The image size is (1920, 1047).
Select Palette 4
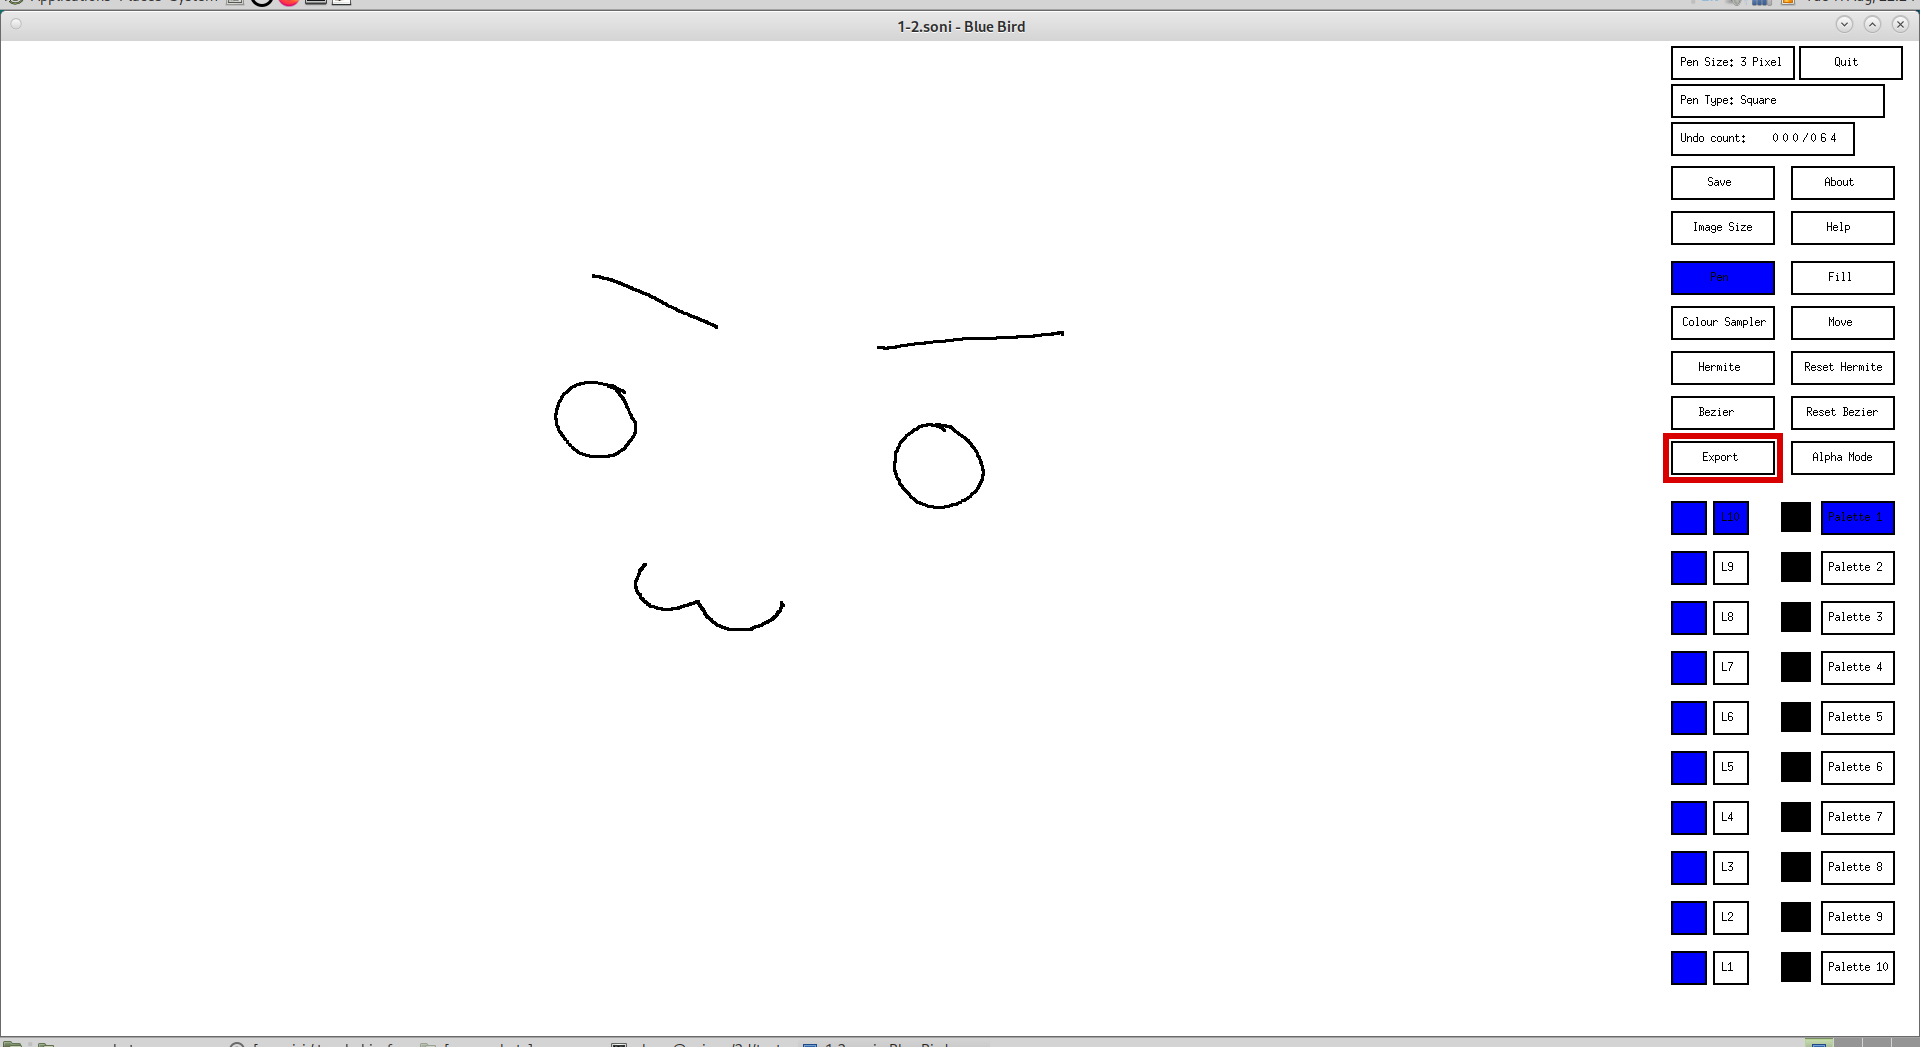(x=1857, y=667)
